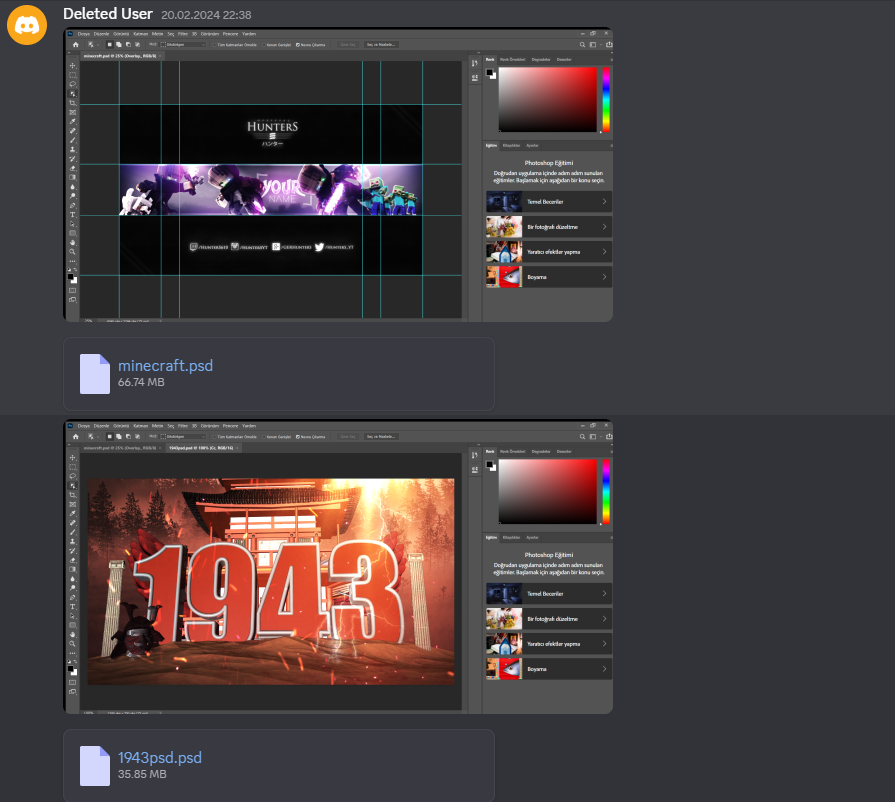The image size is (895, 802).
Task: Select the Brush tool in the minecraft.psd screenshot
Action: pyautogui.click(x=72, y=140)
